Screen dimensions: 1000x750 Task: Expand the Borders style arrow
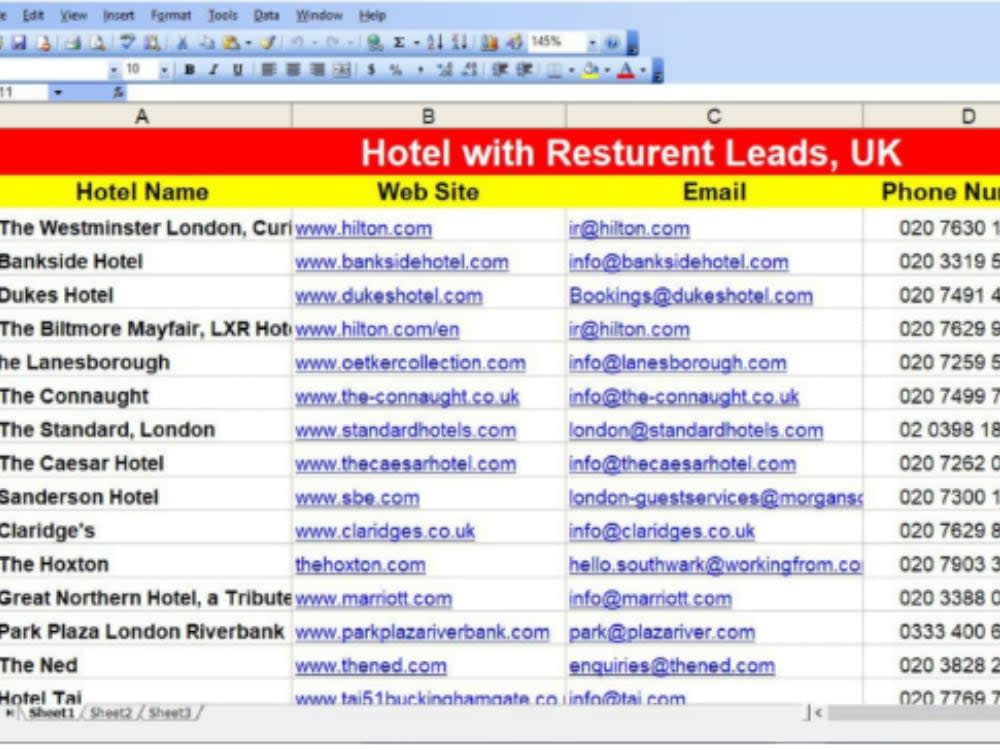571,70
